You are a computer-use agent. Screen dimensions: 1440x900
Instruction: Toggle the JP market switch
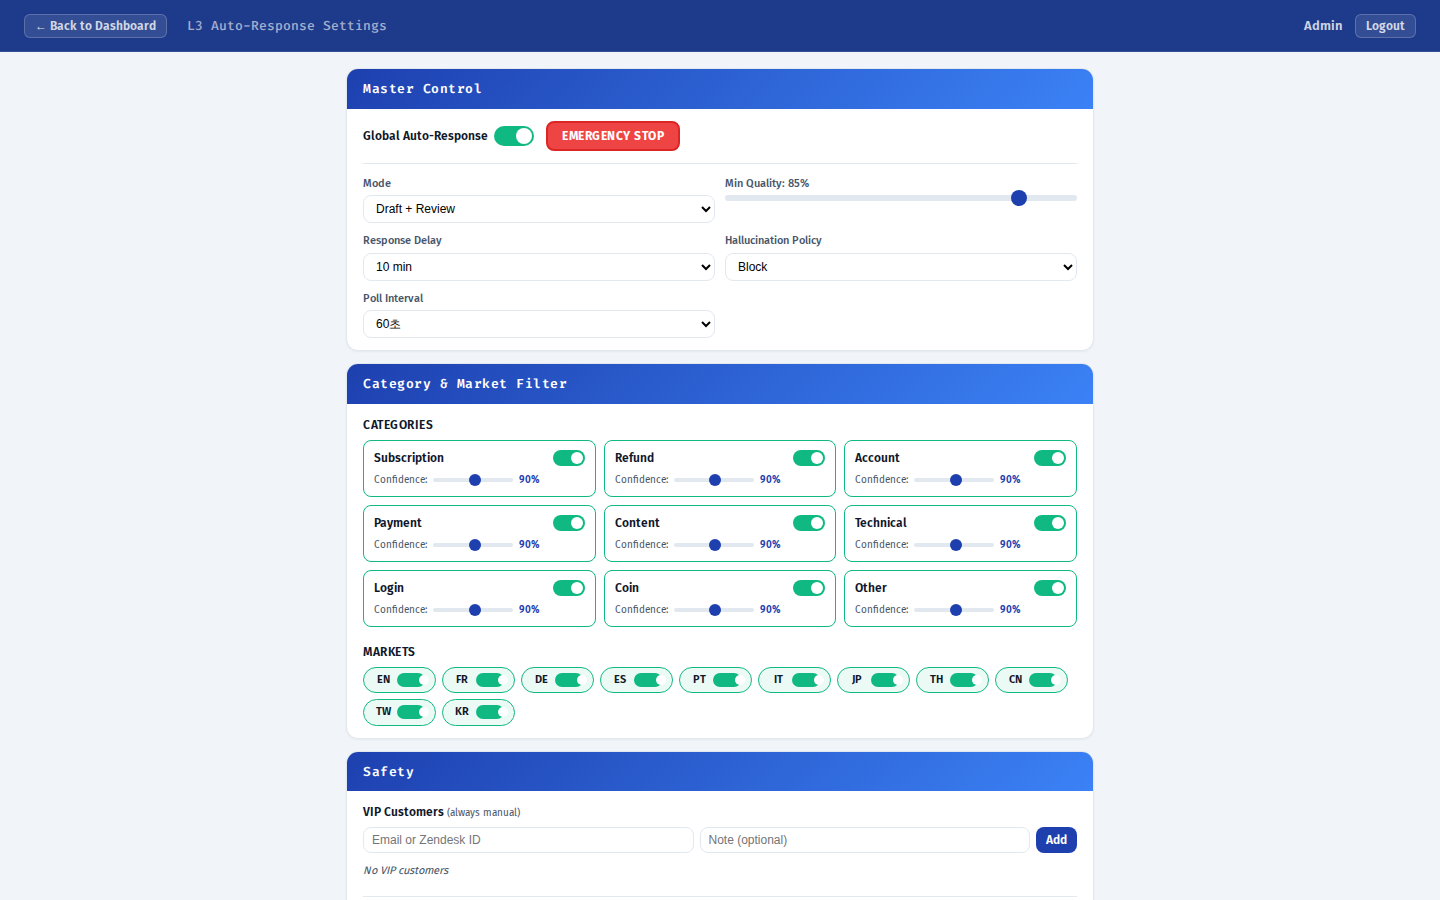pyautogui.click(x=884, y=680)
